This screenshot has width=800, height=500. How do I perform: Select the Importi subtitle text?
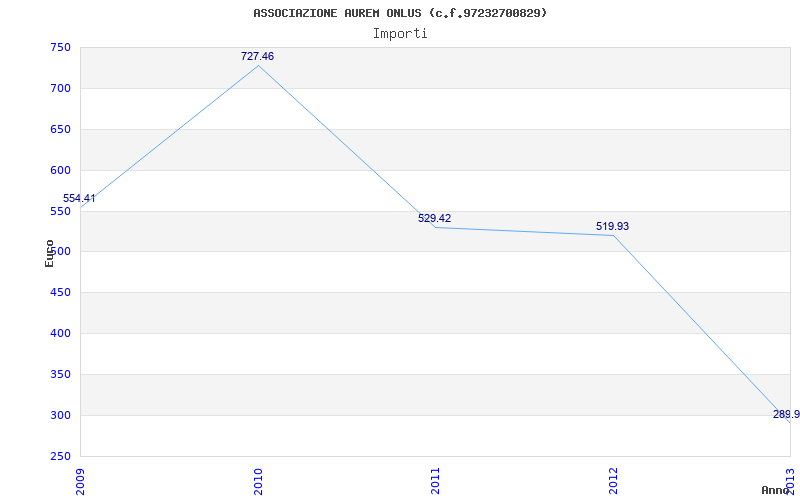(x=400, y=34)
